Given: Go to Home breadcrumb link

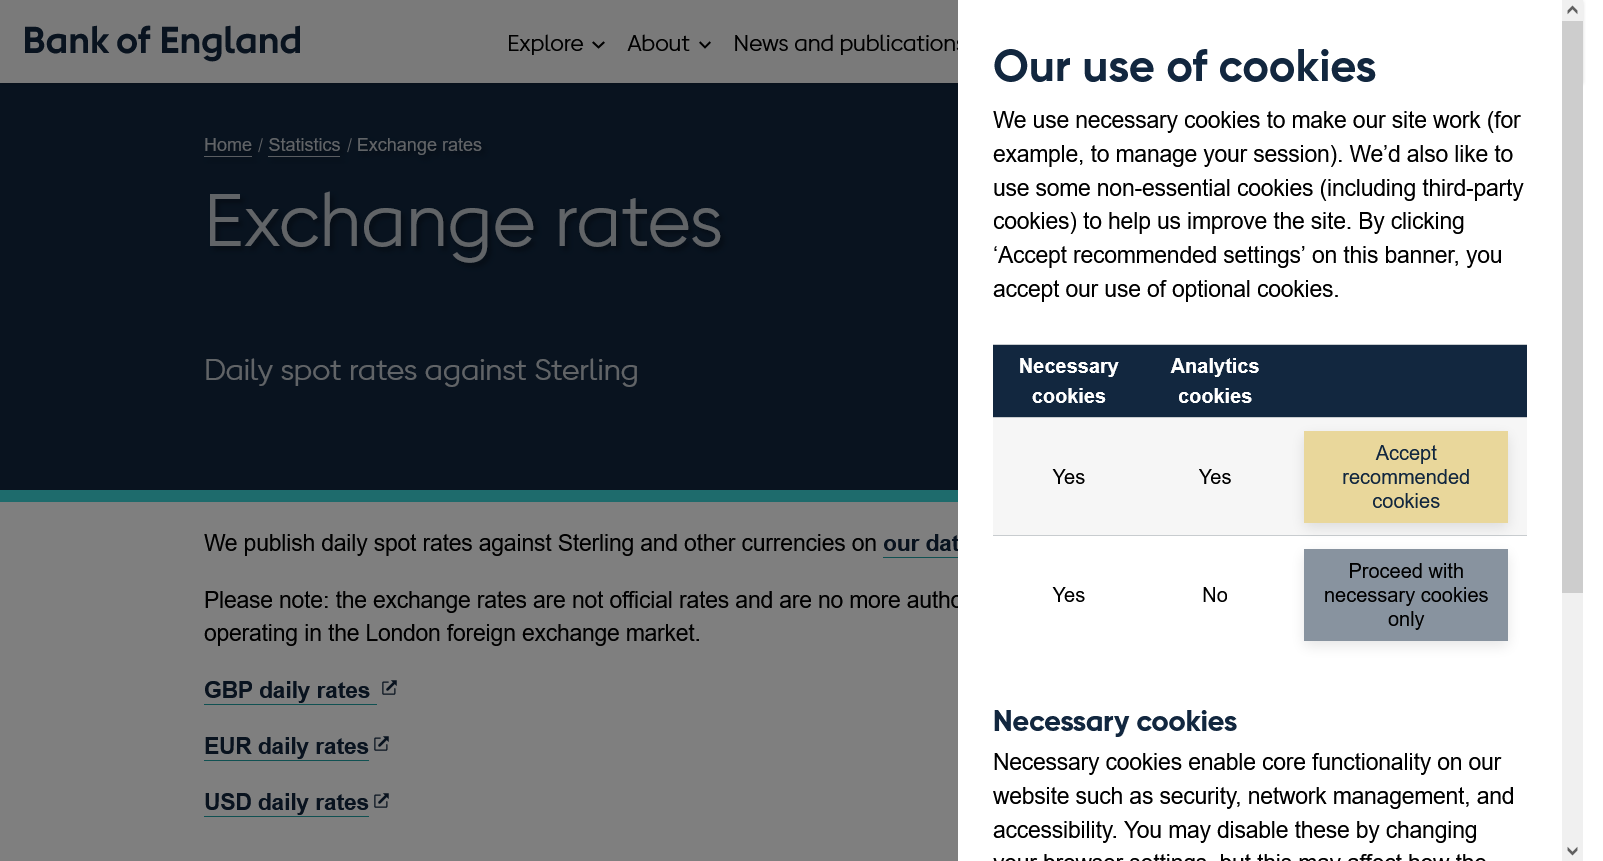Looking at the screenshot, I should coord(228,145).
